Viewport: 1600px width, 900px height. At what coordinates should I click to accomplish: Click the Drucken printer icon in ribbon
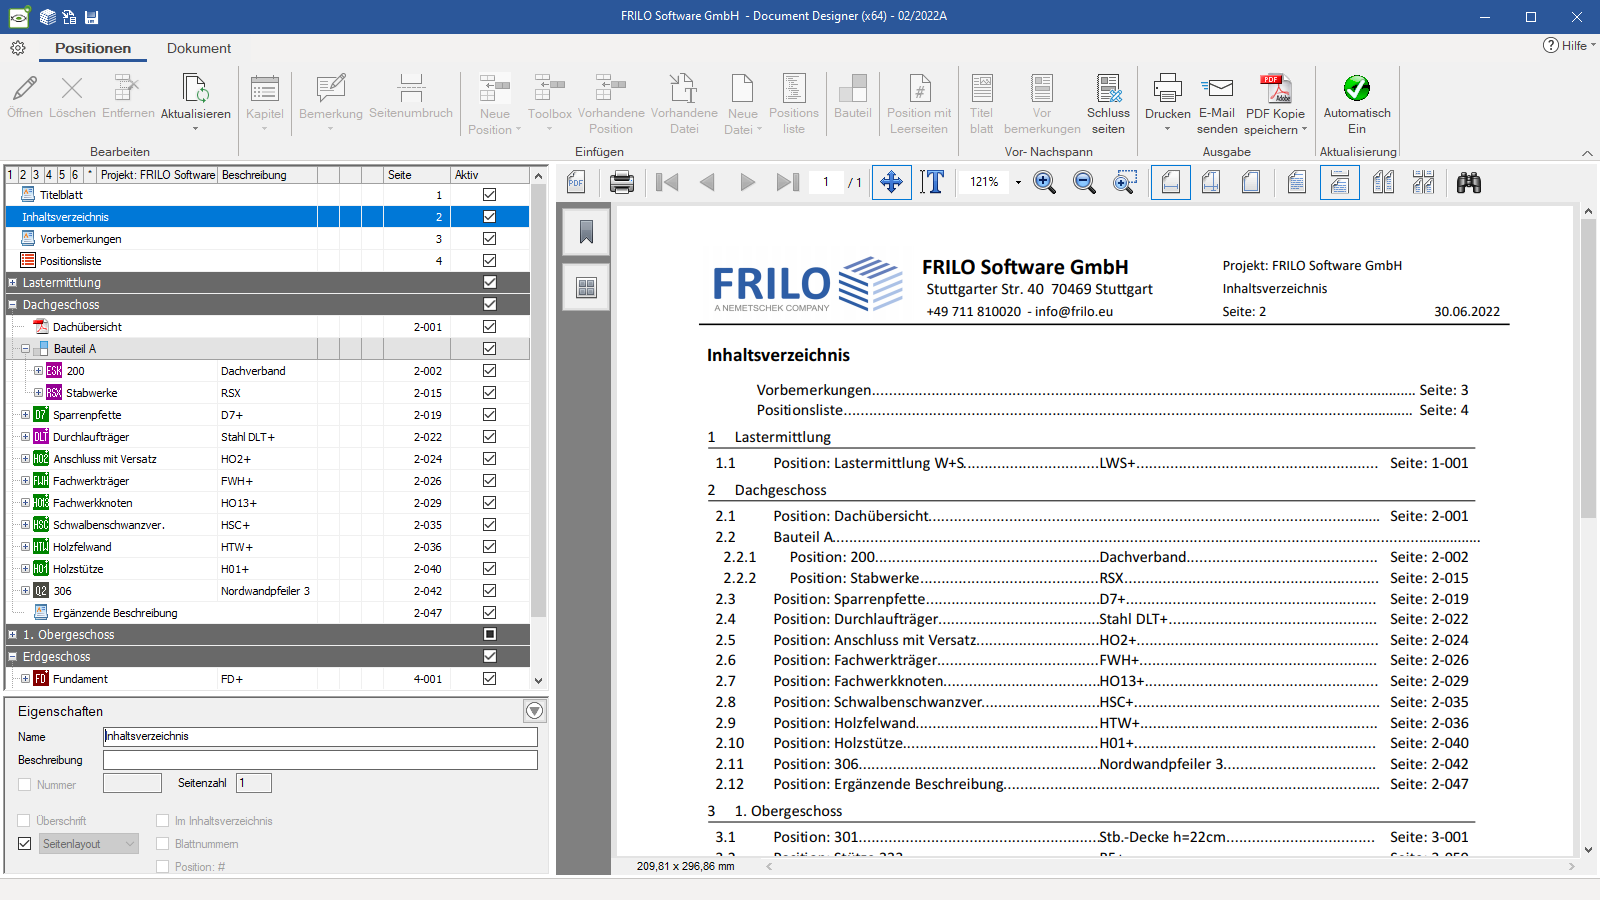[x=1167, y=88]
